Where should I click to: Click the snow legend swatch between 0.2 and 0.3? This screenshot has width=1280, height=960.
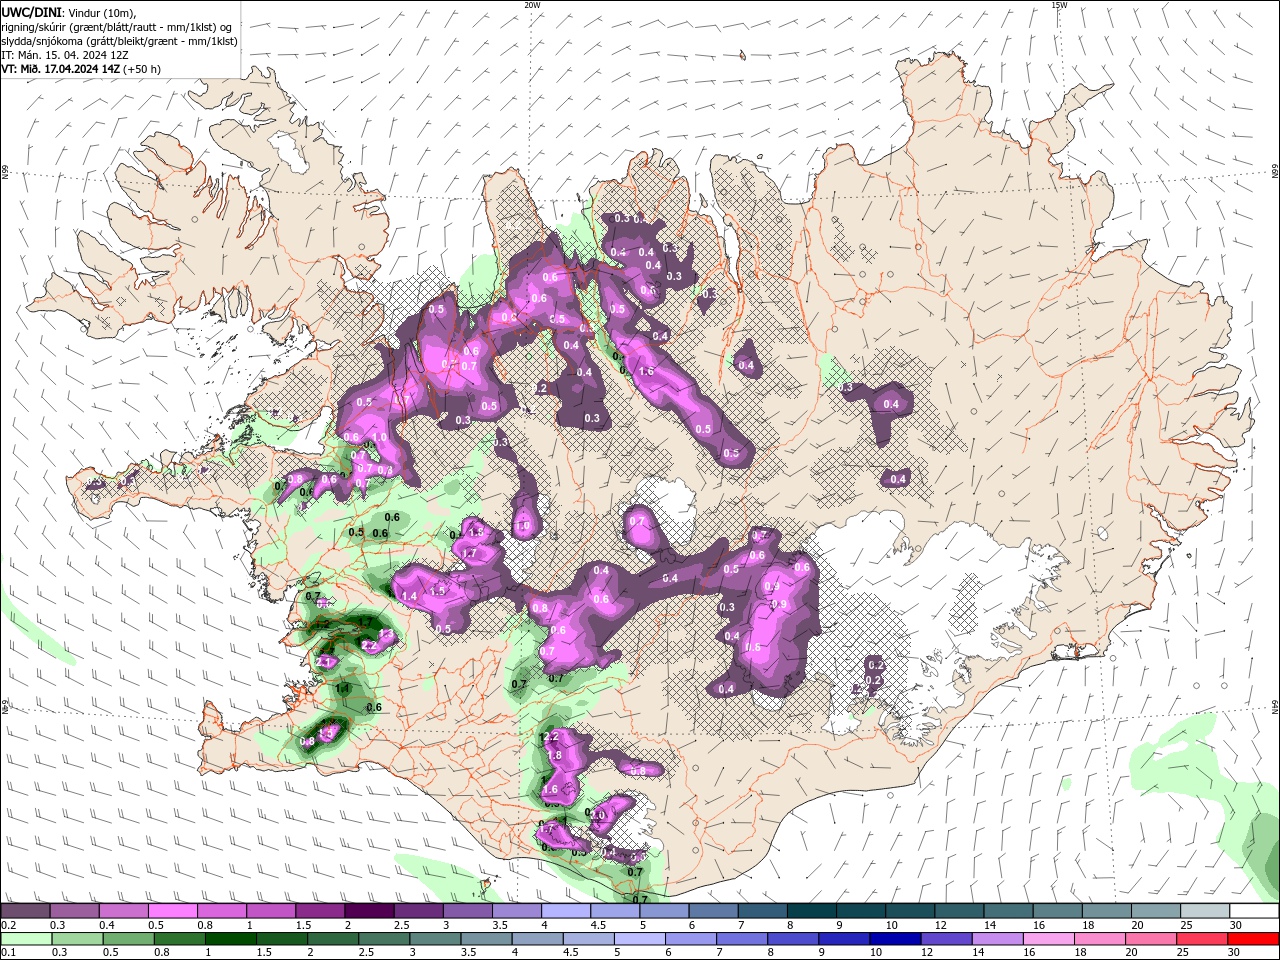click(26, 911)
